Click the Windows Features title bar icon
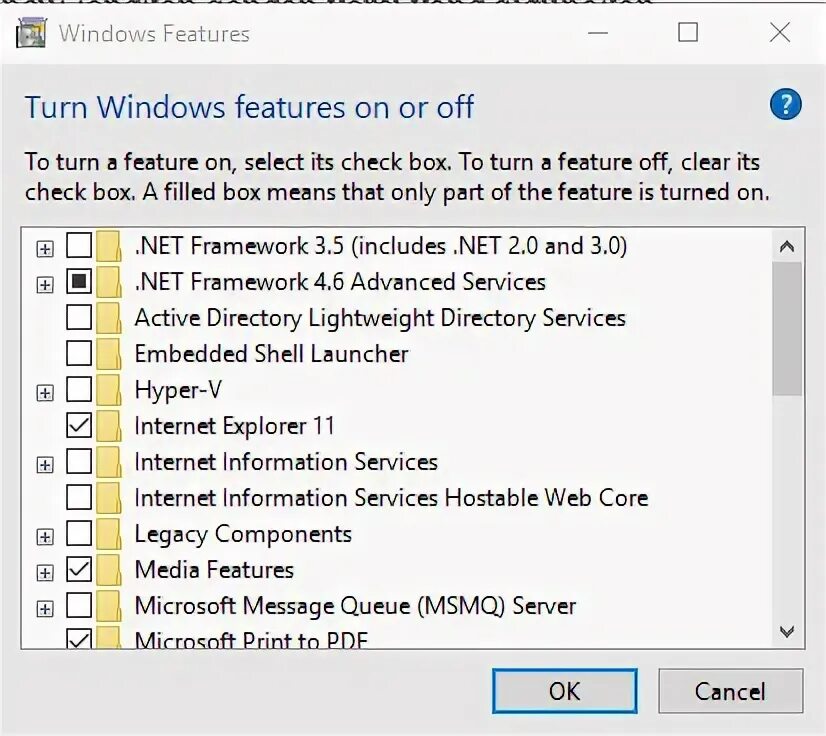Screen dimensions: 826x736 (32, 33)
